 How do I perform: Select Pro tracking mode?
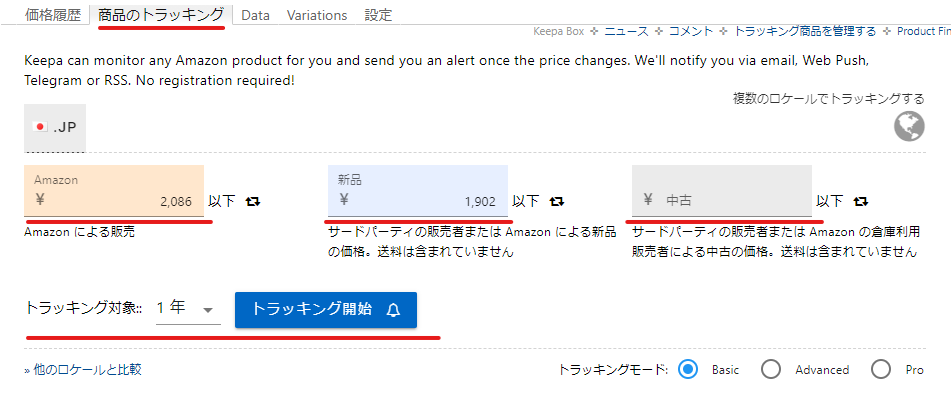pos(881,370)
